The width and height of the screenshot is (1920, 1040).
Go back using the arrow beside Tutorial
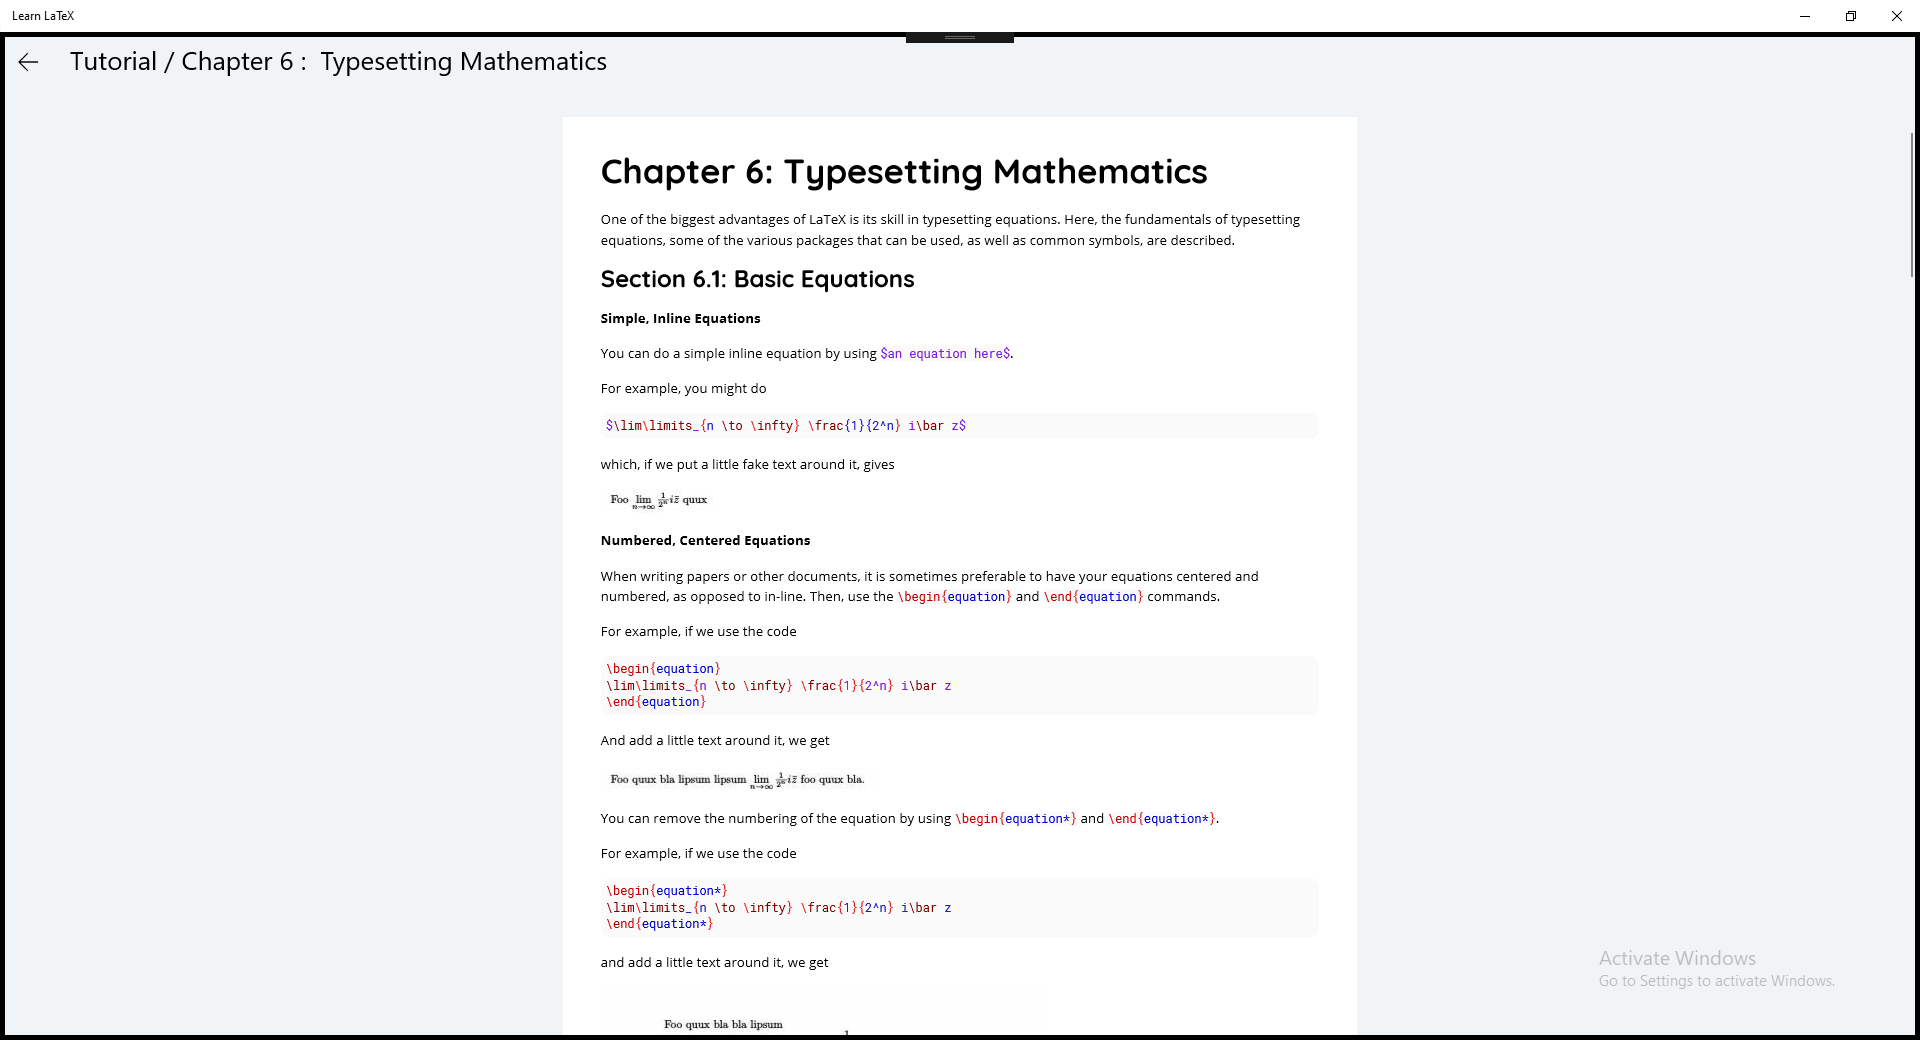click(28, 62)
